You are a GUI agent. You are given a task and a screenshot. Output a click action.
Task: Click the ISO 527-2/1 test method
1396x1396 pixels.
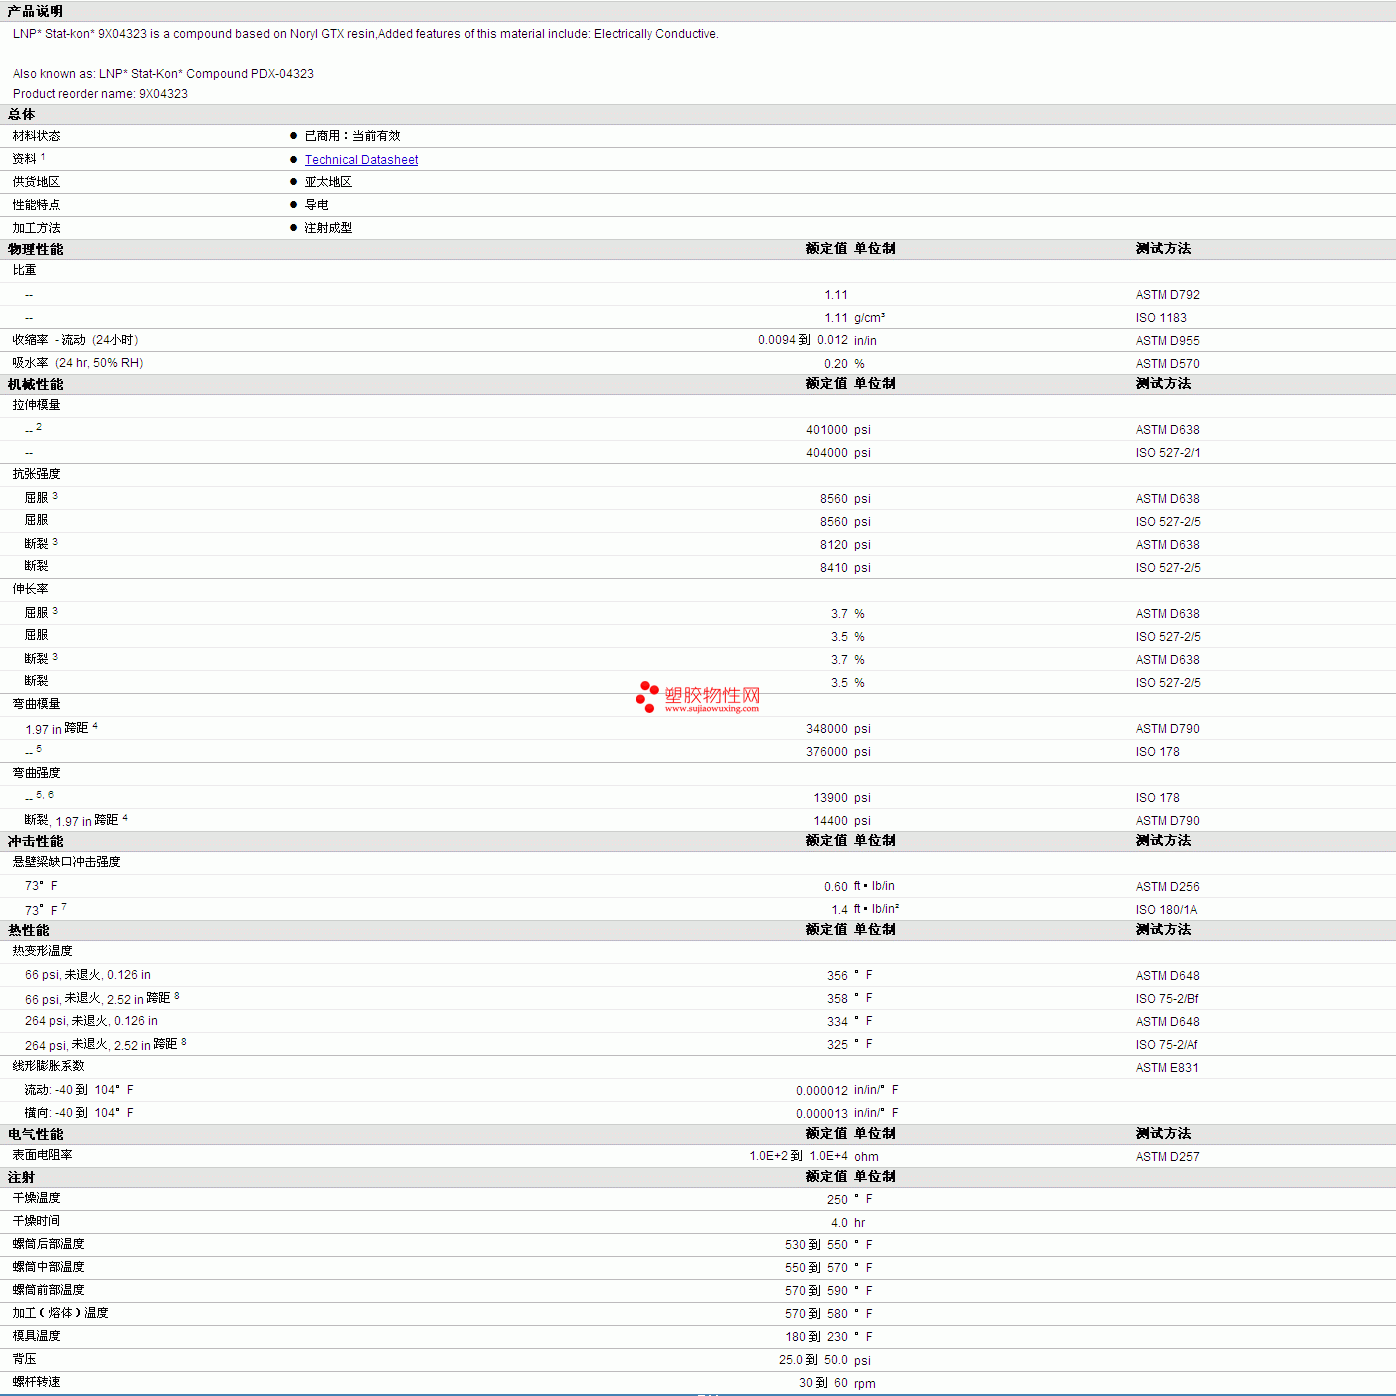tap(1168, 453)
